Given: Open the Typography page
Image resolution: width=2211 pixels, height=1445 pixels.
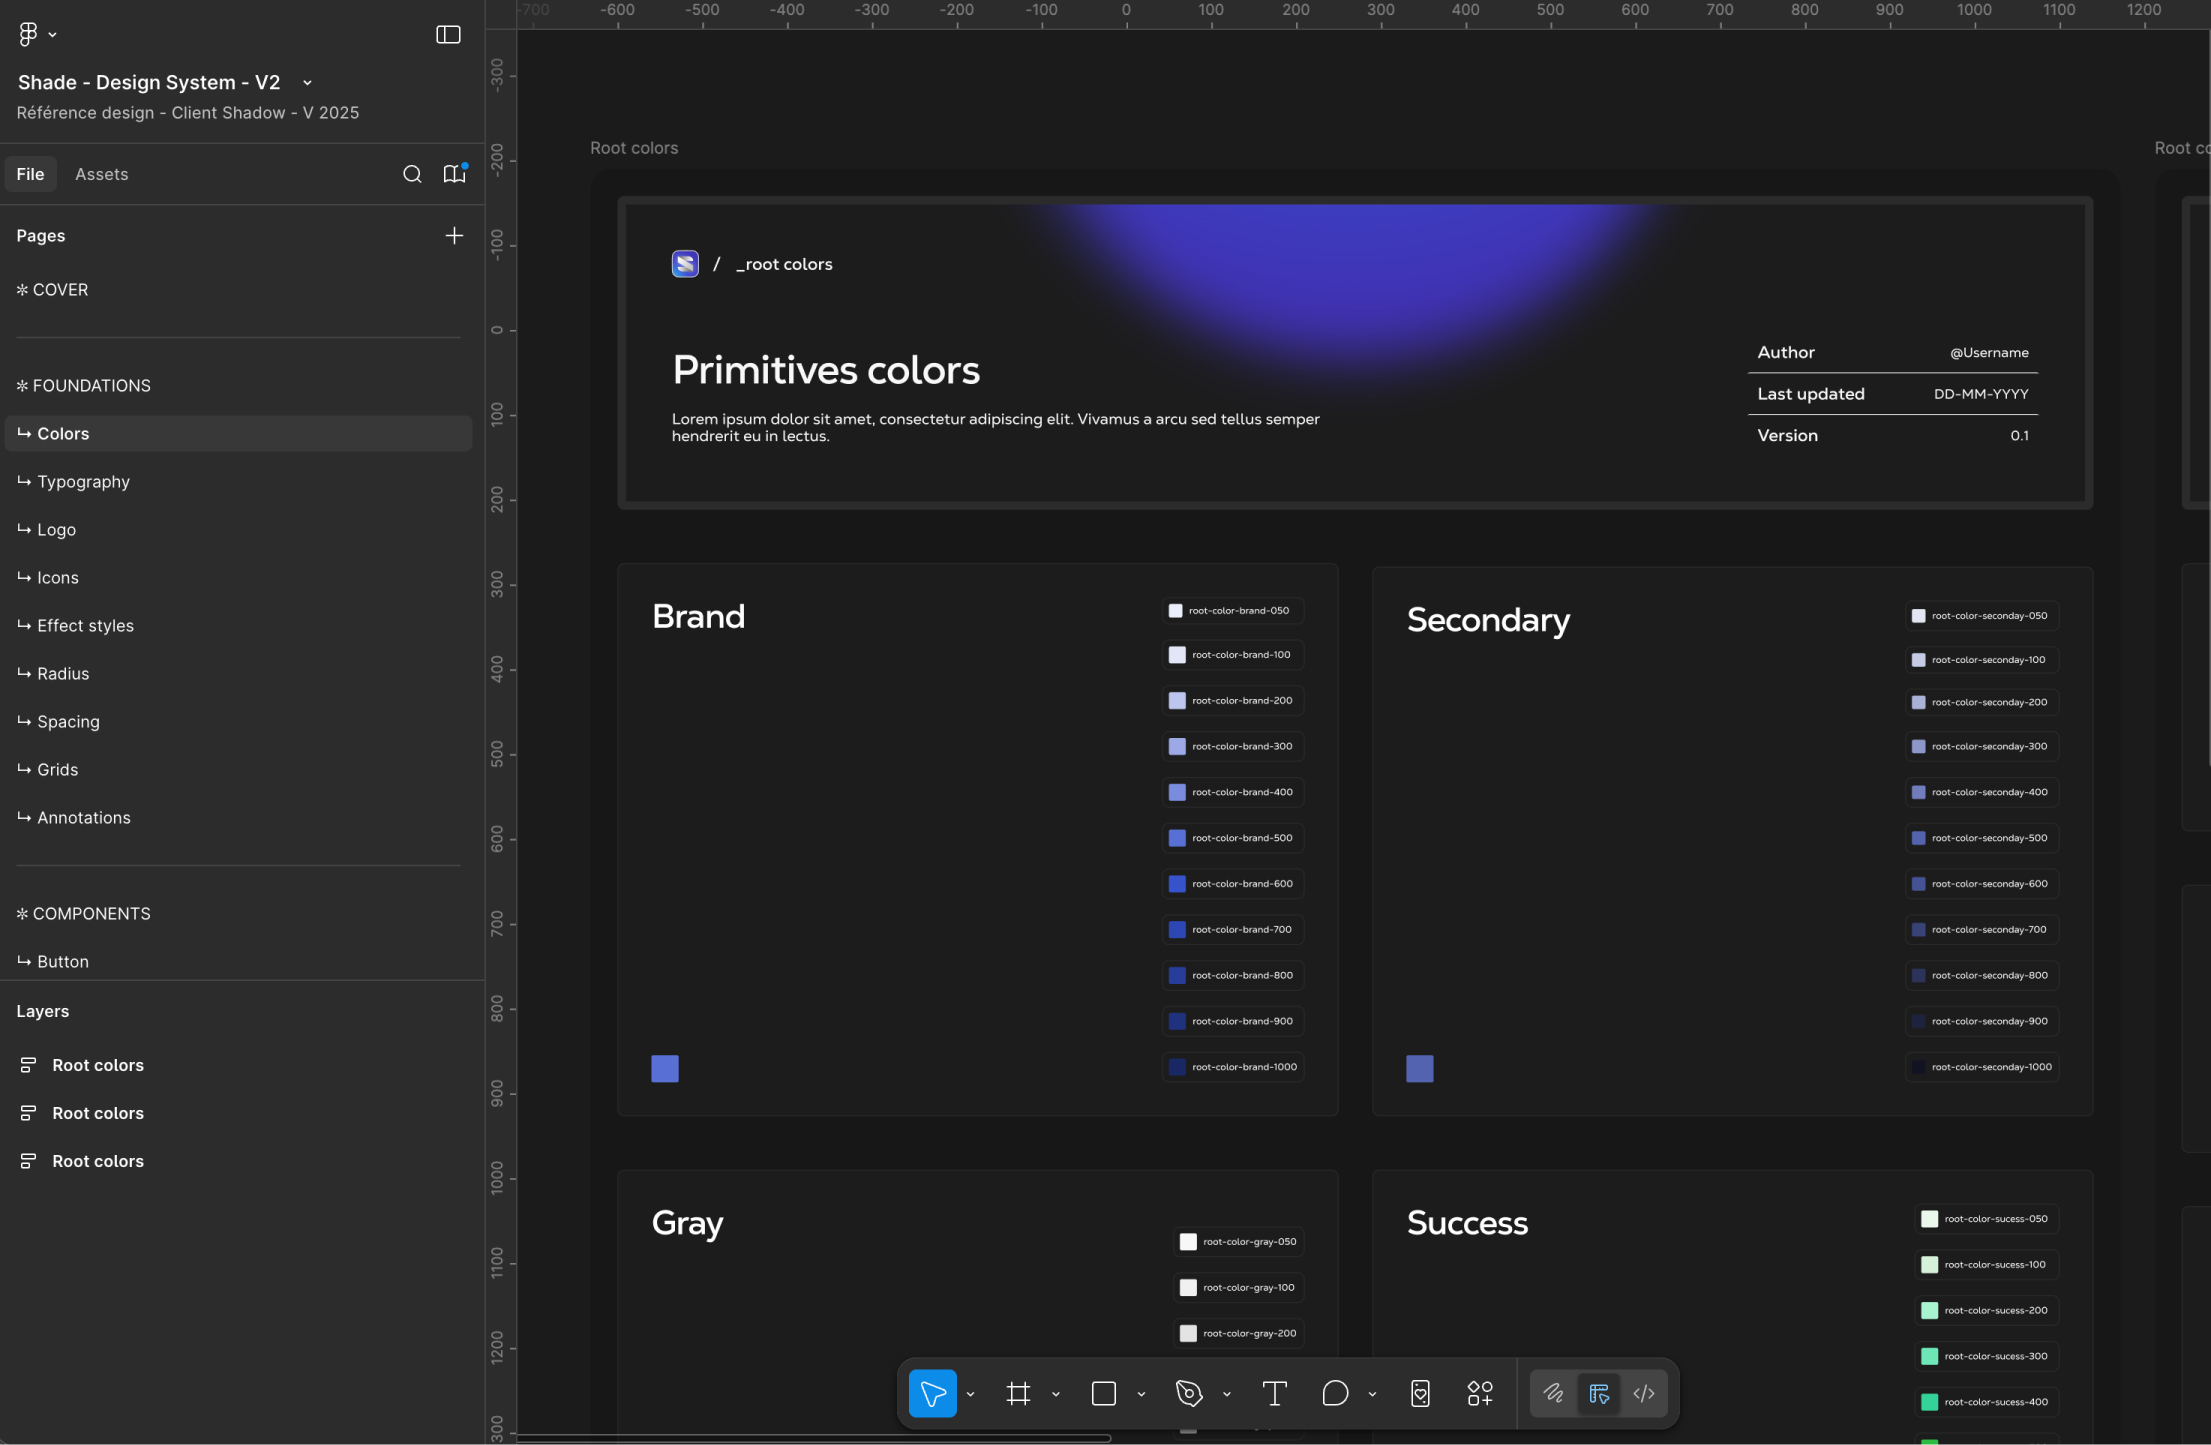Looking at the screenshot, I should (83, 481).
